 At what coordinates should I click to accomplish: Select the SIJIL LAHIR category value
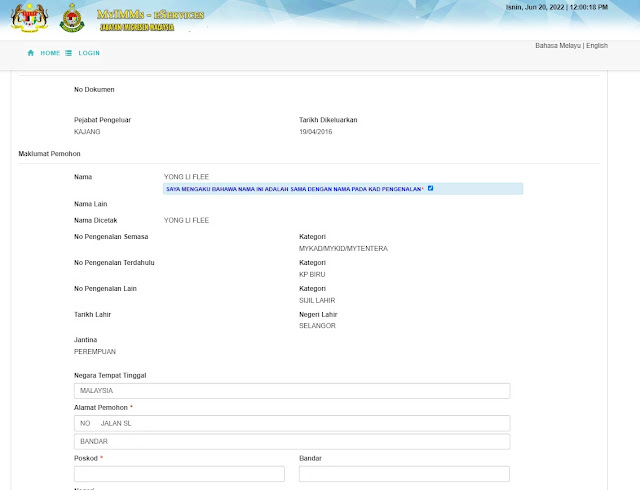317,301
